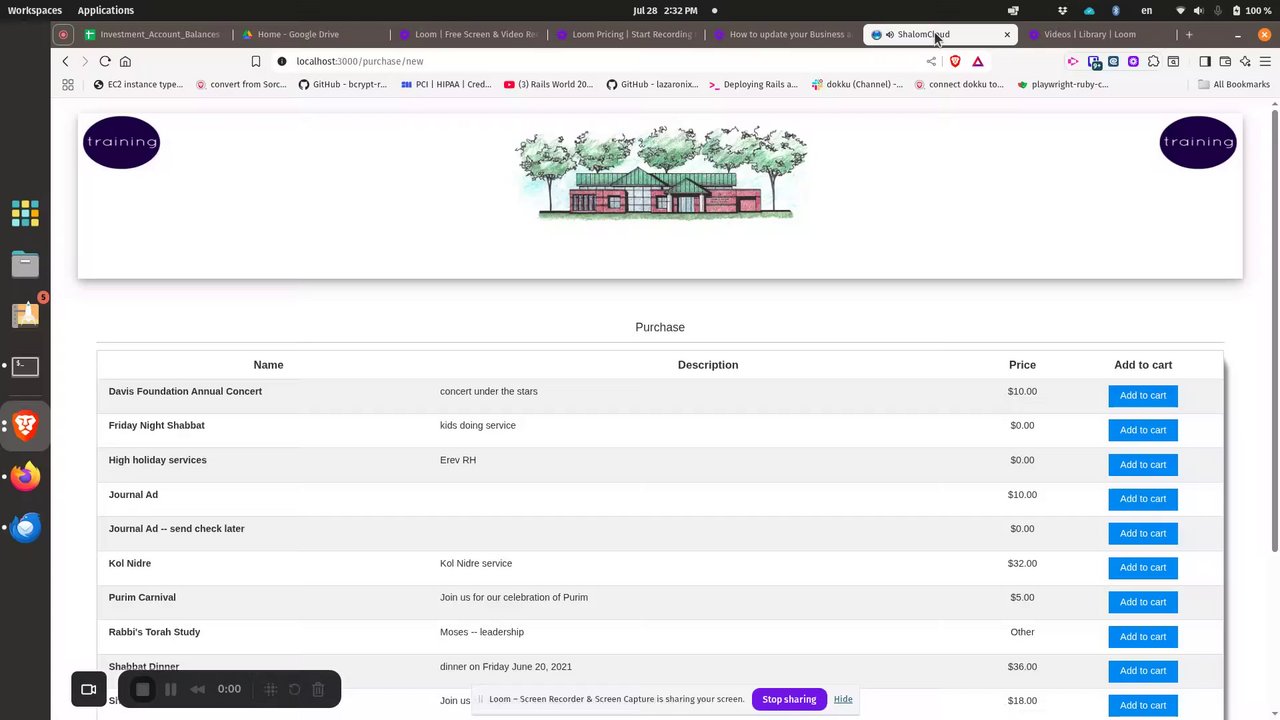Image resolution: width=1280 pixels, height=720 pixels.
Task: Open Deploying Rails a... bookmark
Action: tap(753, 85)
